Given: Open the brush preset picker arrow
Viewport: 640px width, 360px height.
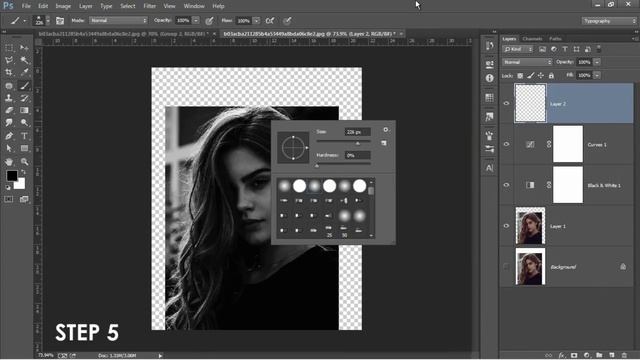Looking at the screenshot, I should tap(48, 20).
